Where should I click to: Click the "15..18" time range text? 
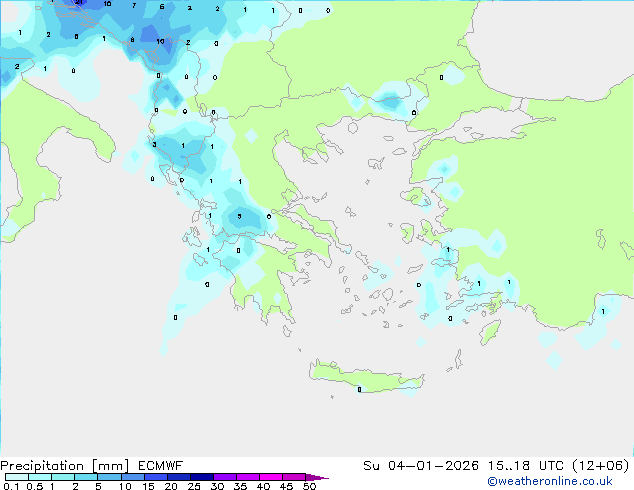(509, 466)
